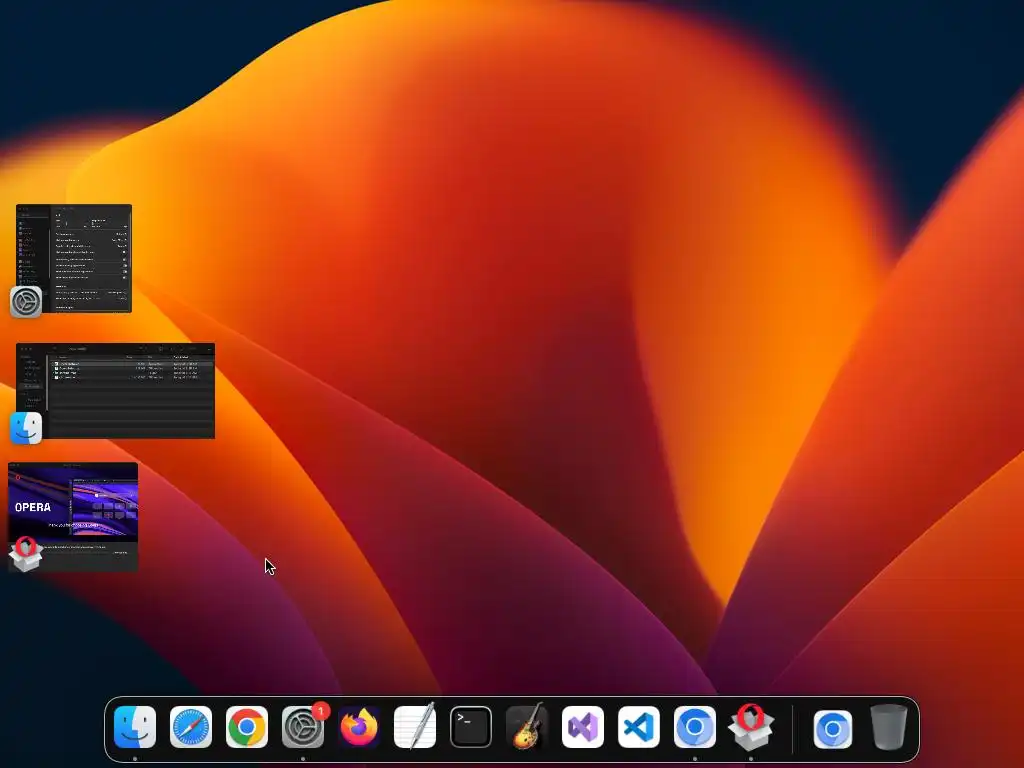This screenshot has width=1024, height=768.
Task: Launch Safari from the Dock
Action: click(x=191, y=727)
